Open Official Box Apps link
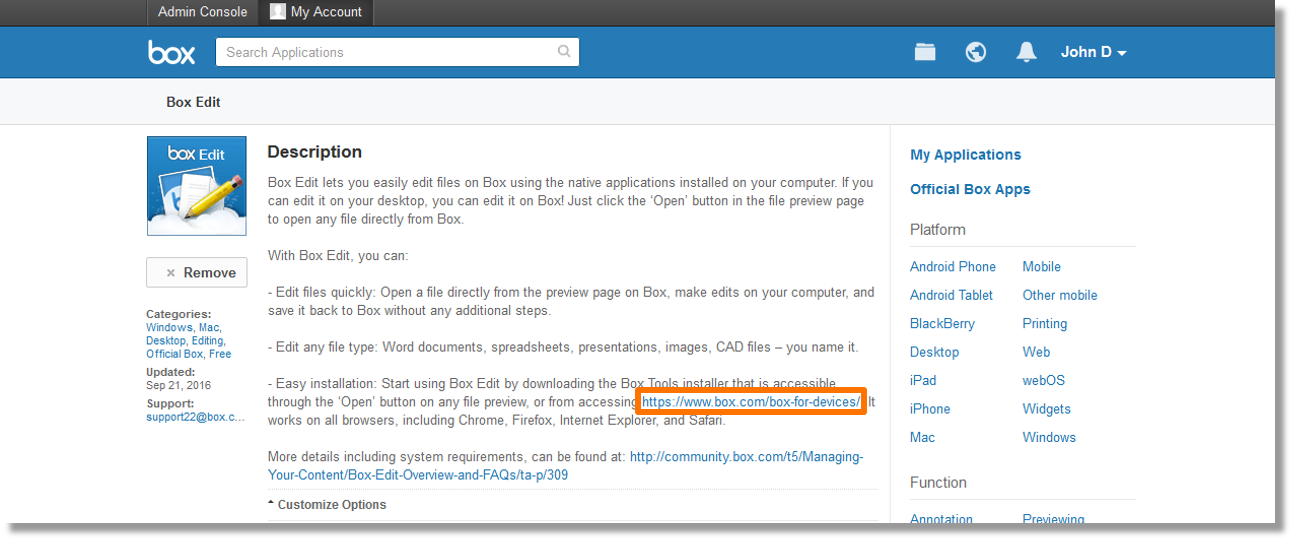 coord(970,189)
